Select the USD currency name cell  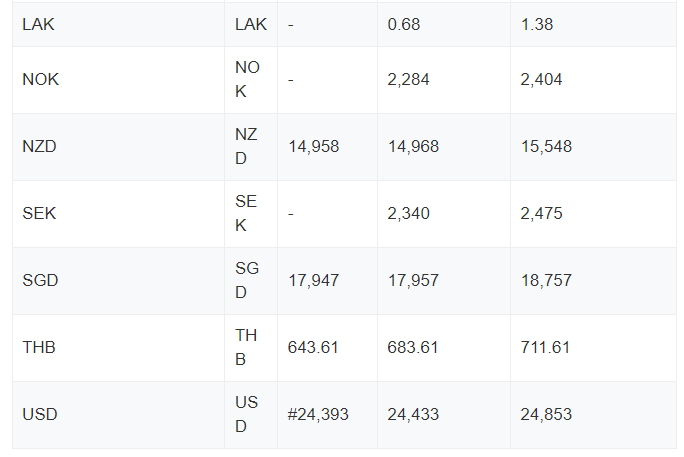118,415
